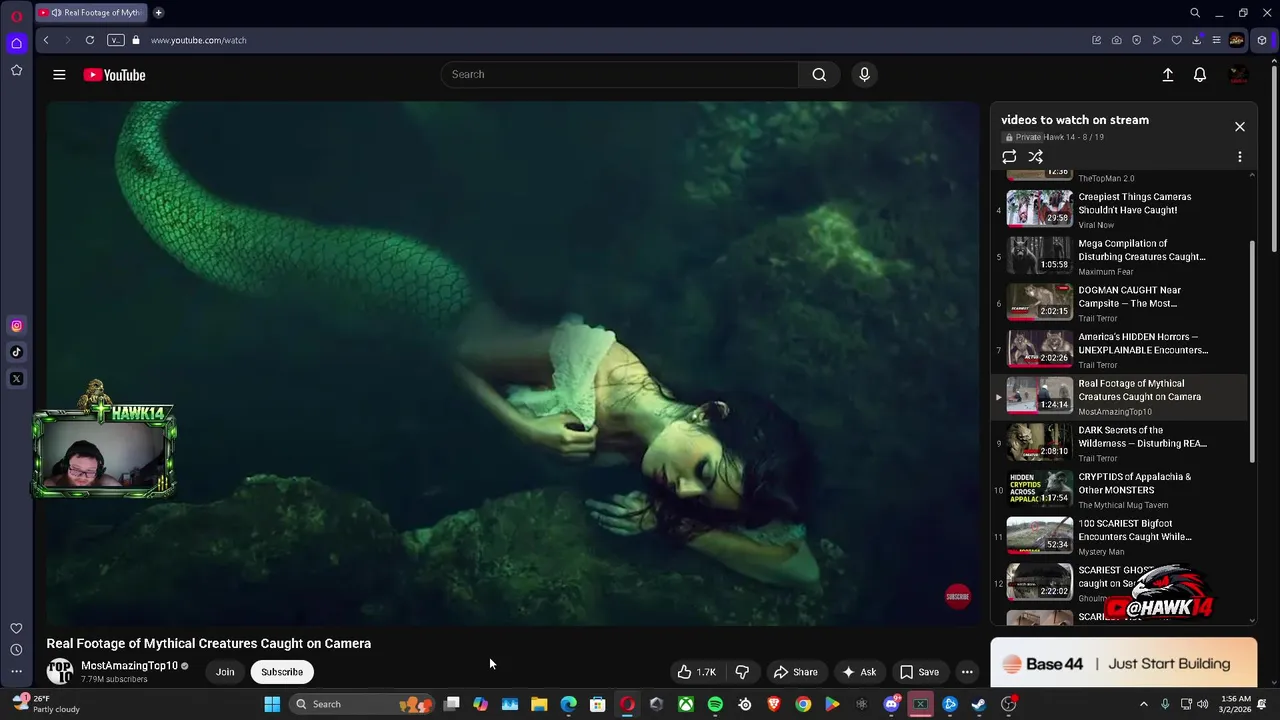This screenshot has width=1280, height=720.
Task: Open the MostAmazingTop10 channel name link
Action: [129, 666]
